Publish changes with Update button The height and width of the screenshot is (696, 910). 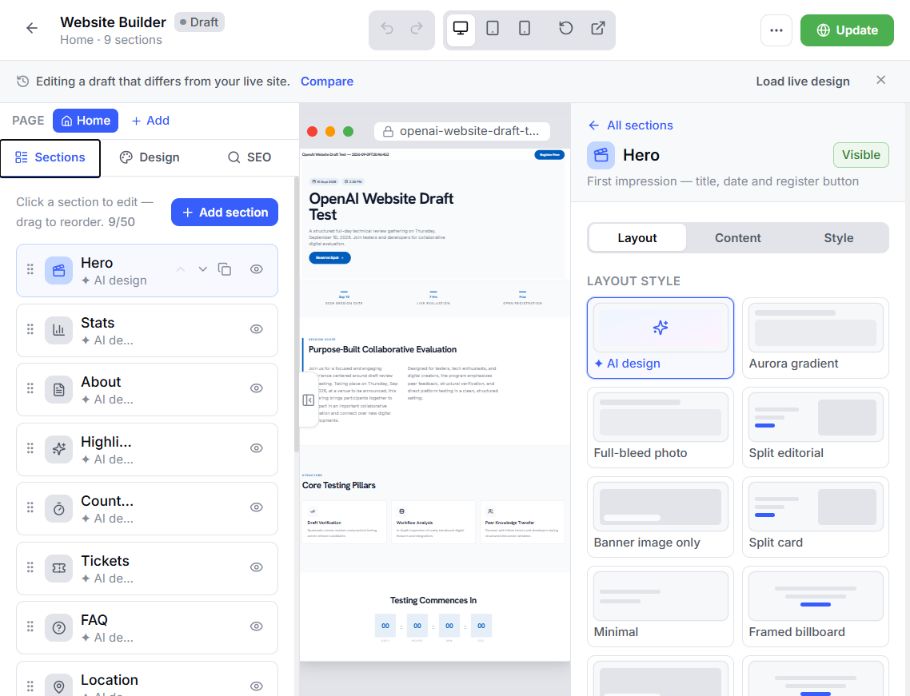pos(847,30)
